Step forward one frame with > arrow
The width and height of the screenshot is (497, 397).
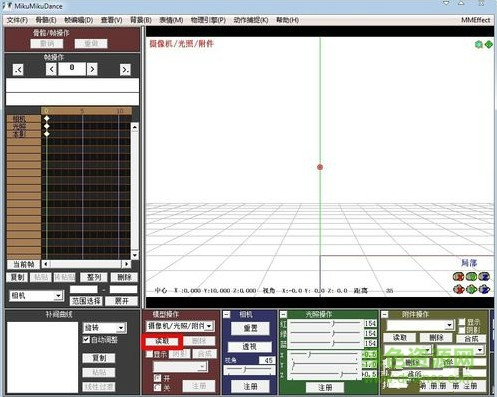tap(92, 69)
